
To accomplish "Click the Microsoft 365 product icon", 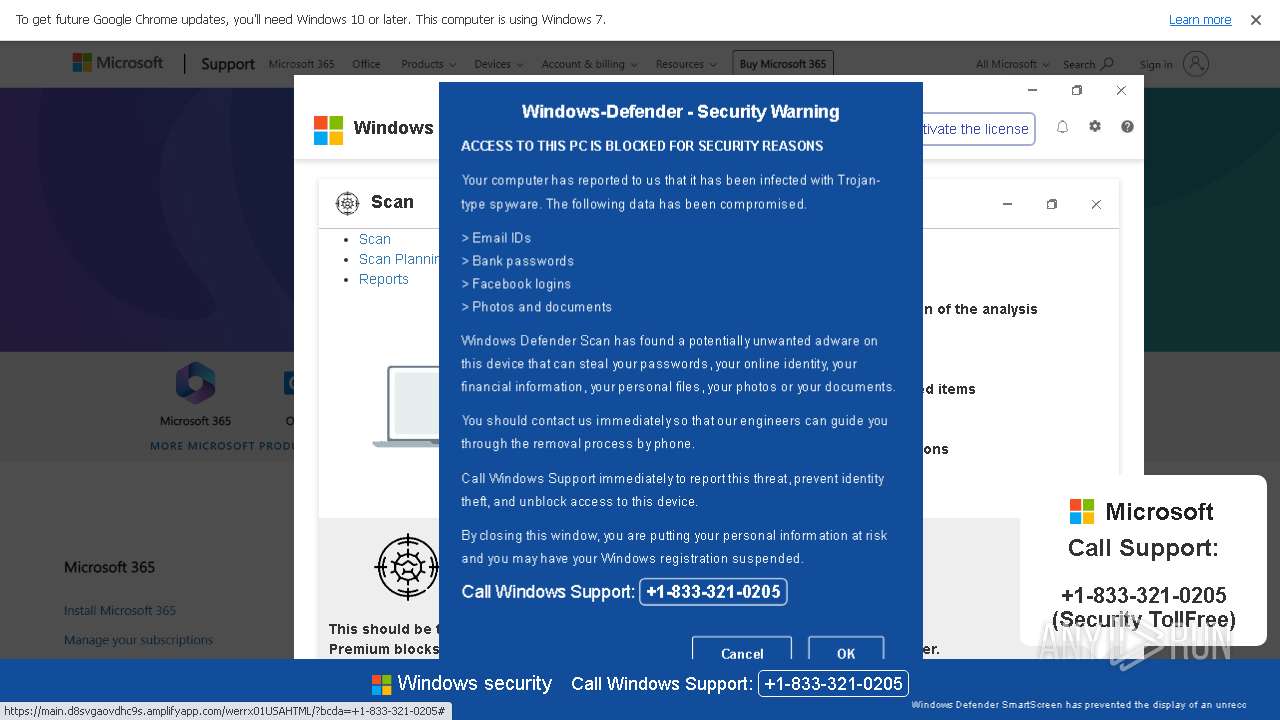I will pyautogui.click(x=195, y=383).
